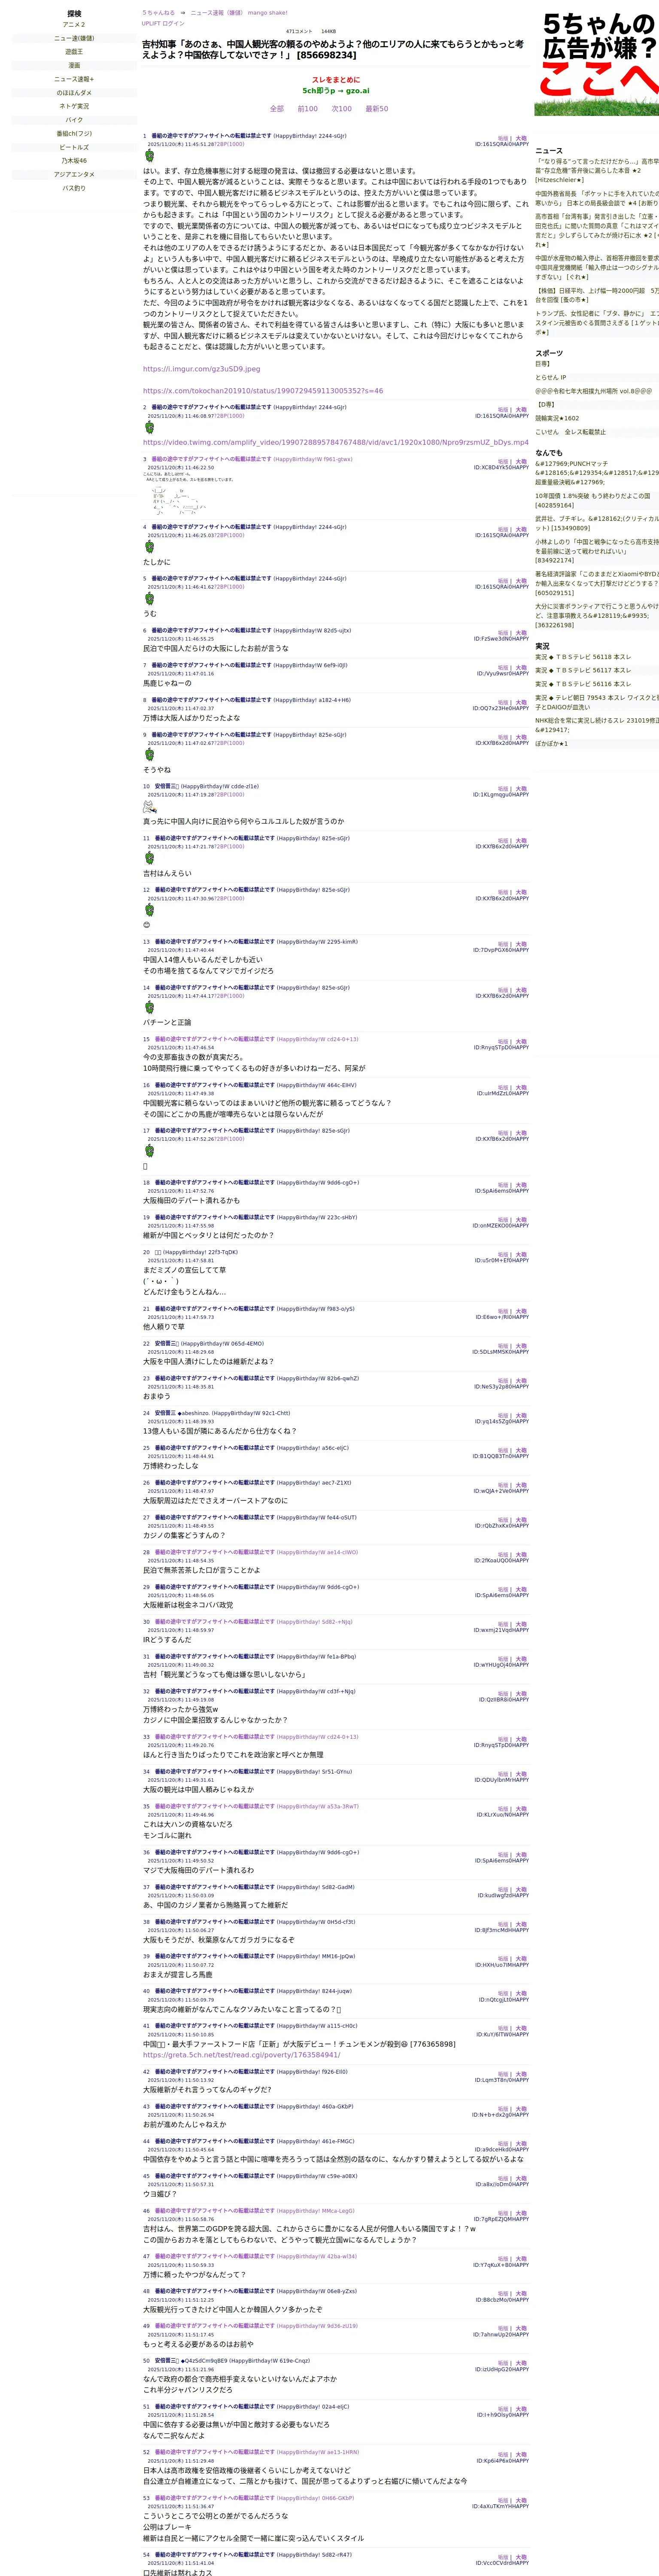Click the 5ch即うp → gzo.ai link

coord(336,90)
